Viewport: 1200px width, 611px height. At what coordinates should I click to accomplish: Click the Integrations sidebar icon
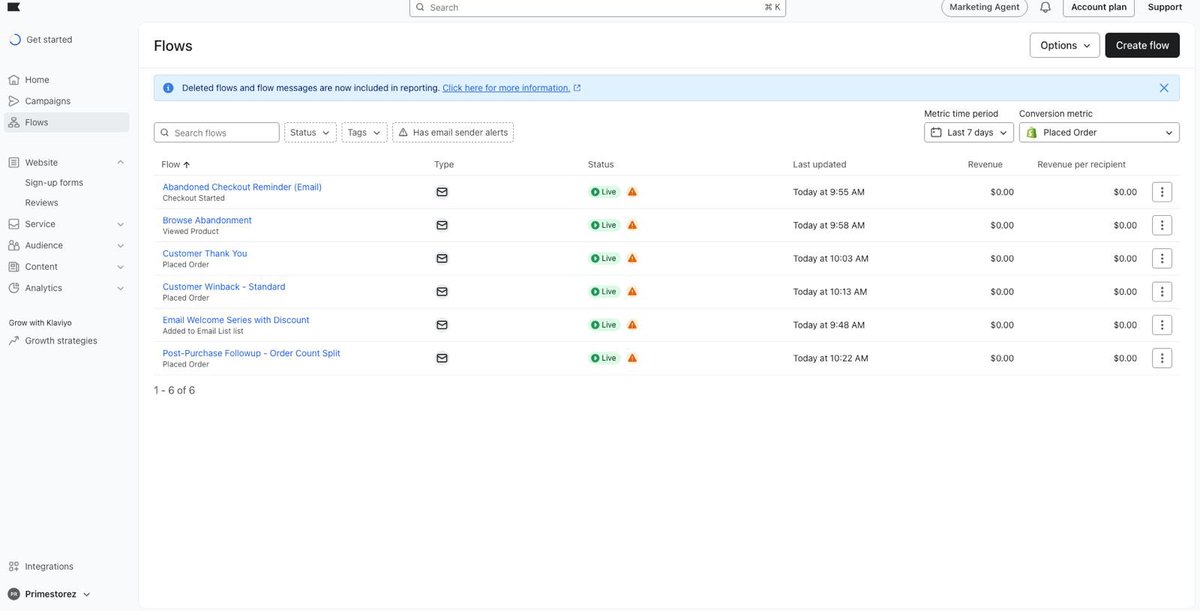click(14, 566)
